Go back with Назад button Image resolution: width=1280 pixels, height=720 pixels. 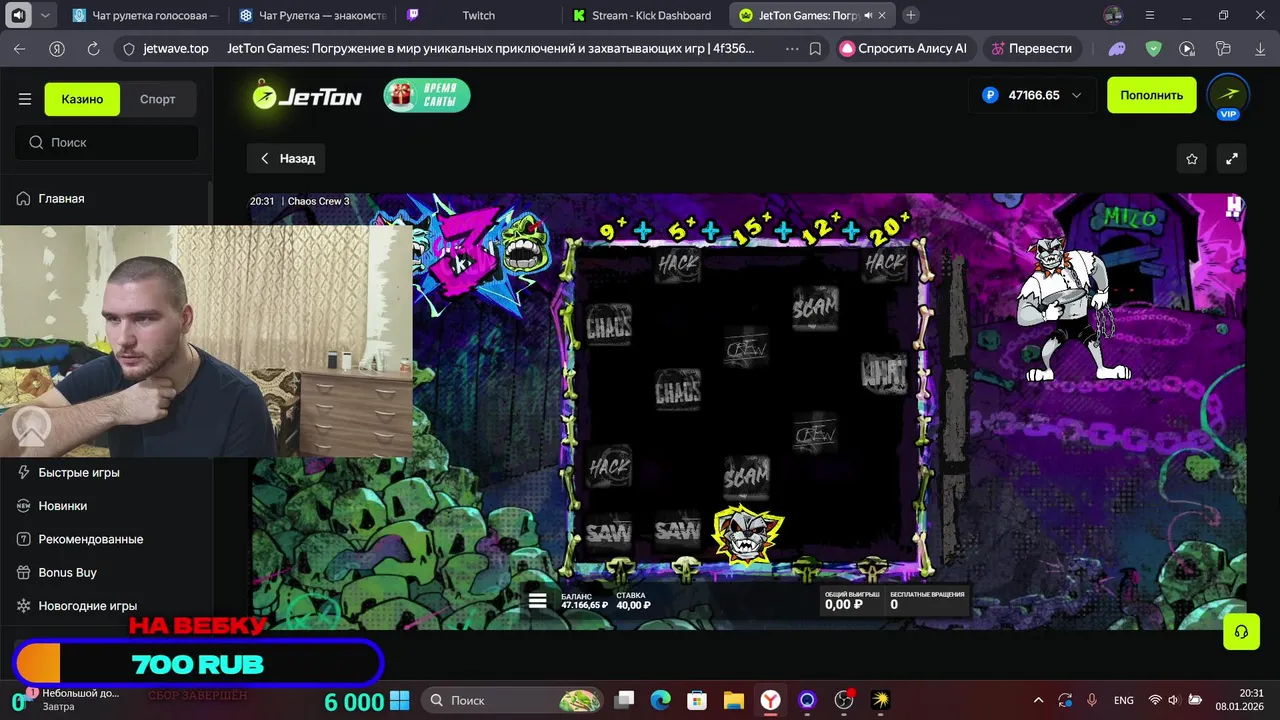287,158
